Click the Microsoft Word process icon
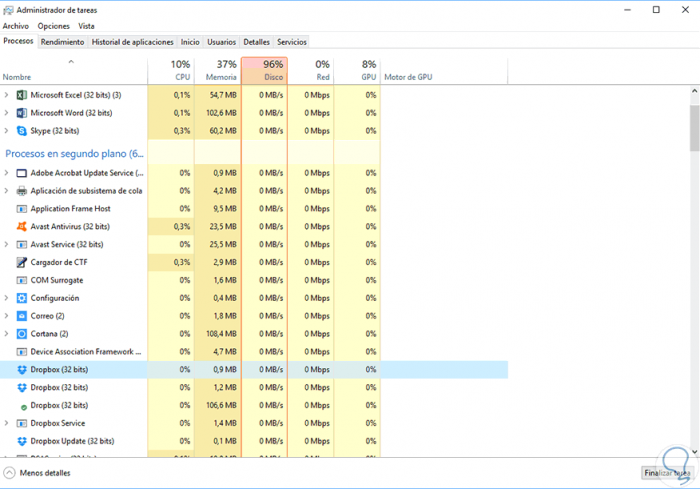The height and width of the screenshot is (489, 700). point(21,113)
